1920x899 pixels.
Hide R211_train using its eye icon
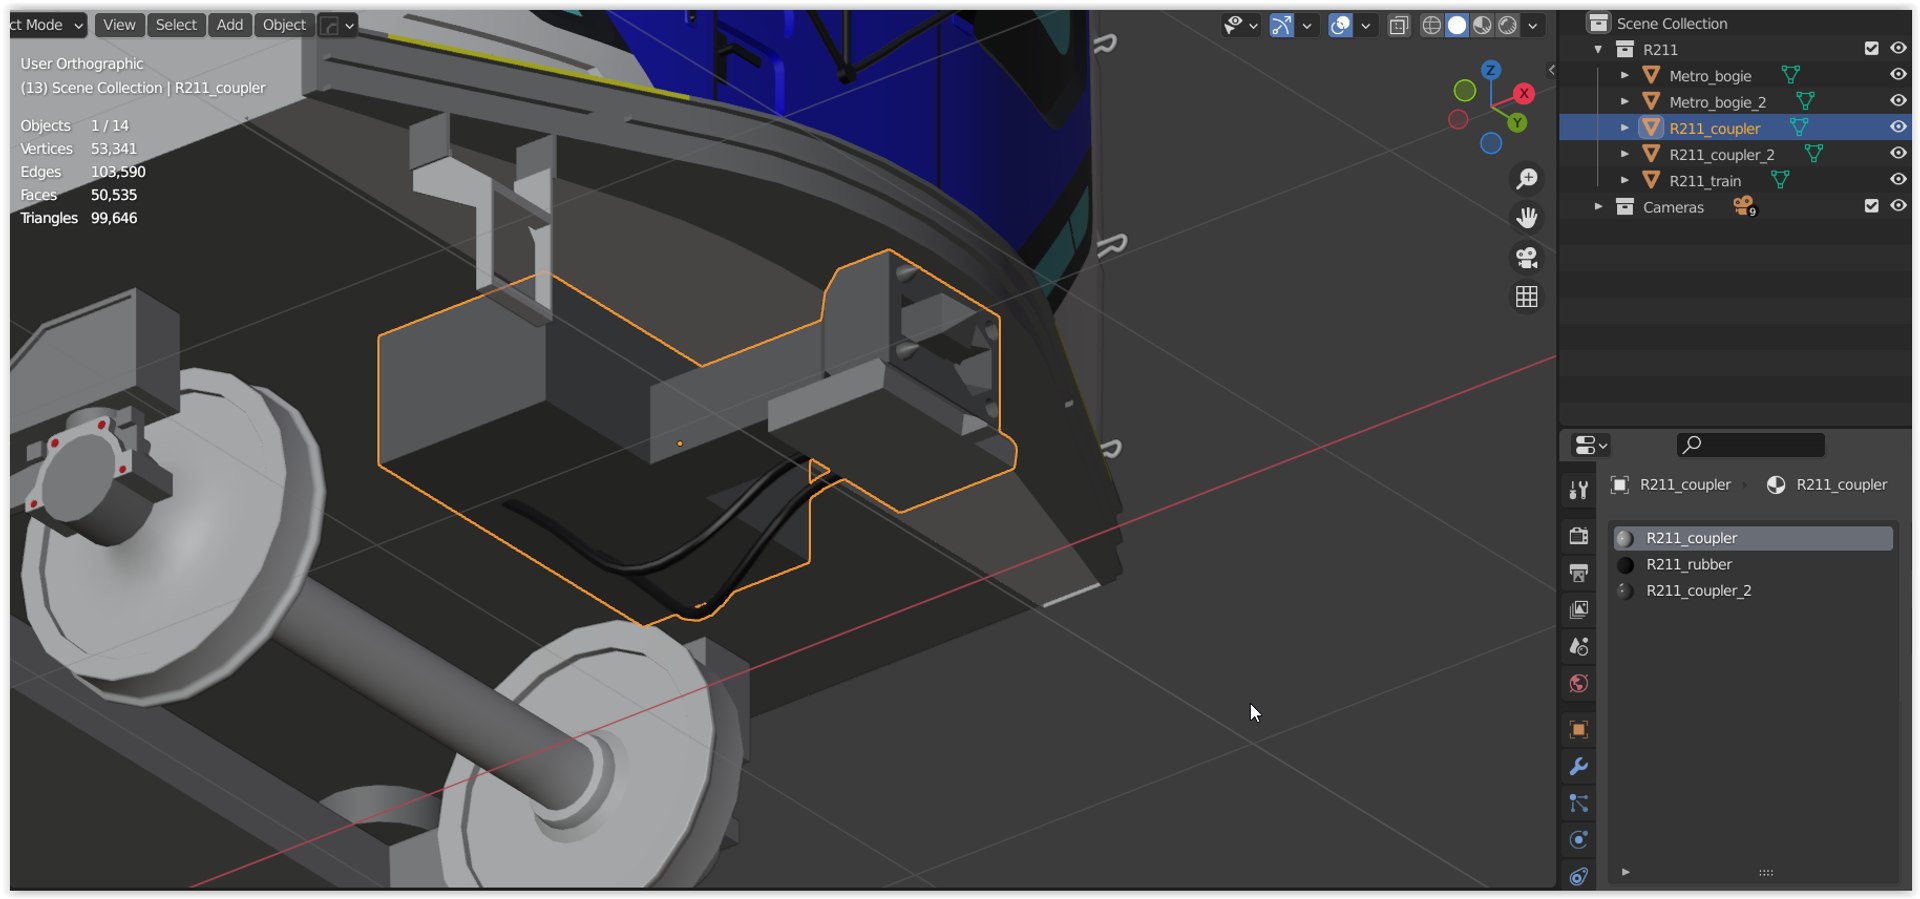point(1898,179)
